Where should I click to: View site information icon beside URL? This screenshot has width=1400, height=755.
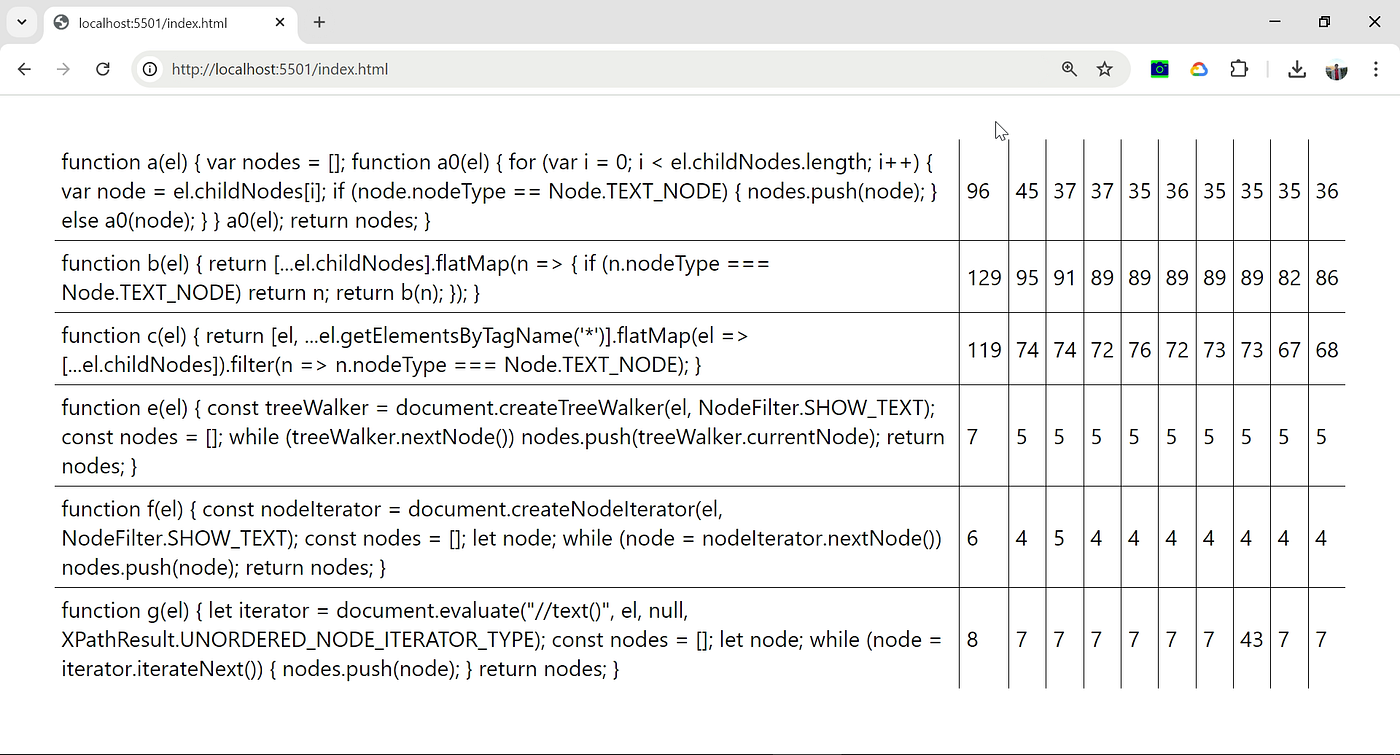point(150,69)
